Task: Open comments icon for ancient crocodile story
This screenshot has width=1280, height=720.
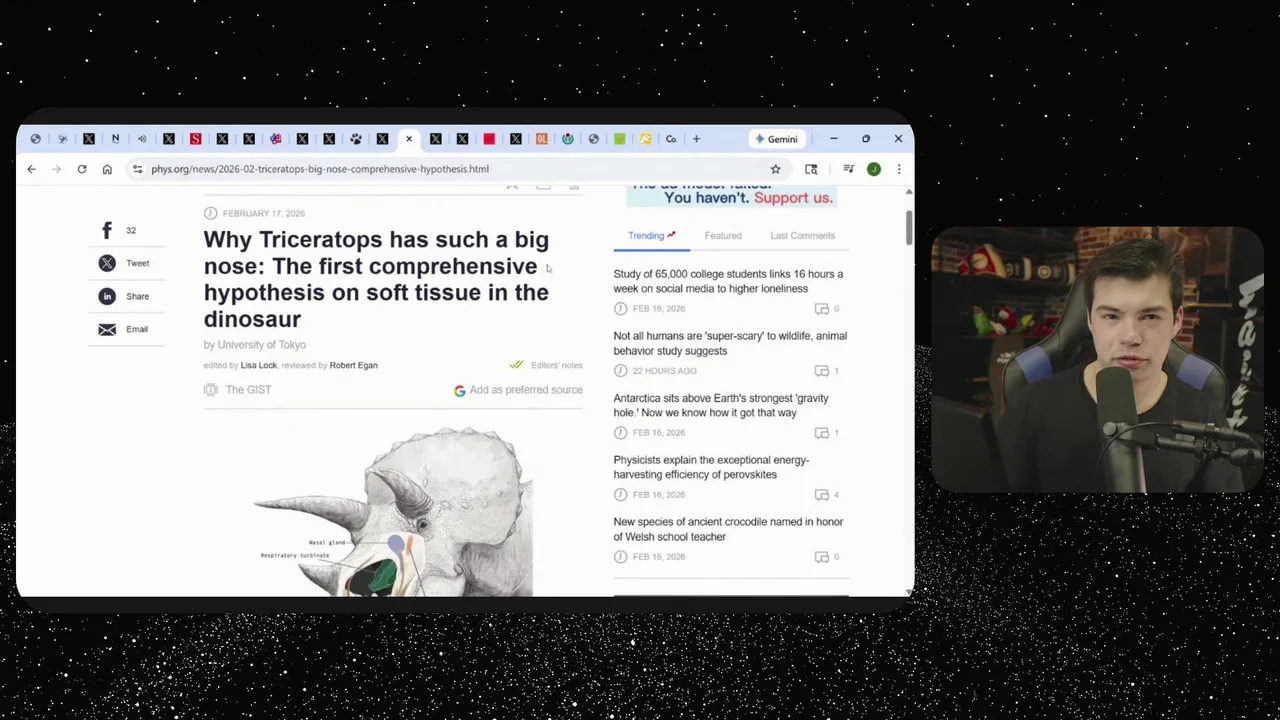Action: tap(822, 557)
